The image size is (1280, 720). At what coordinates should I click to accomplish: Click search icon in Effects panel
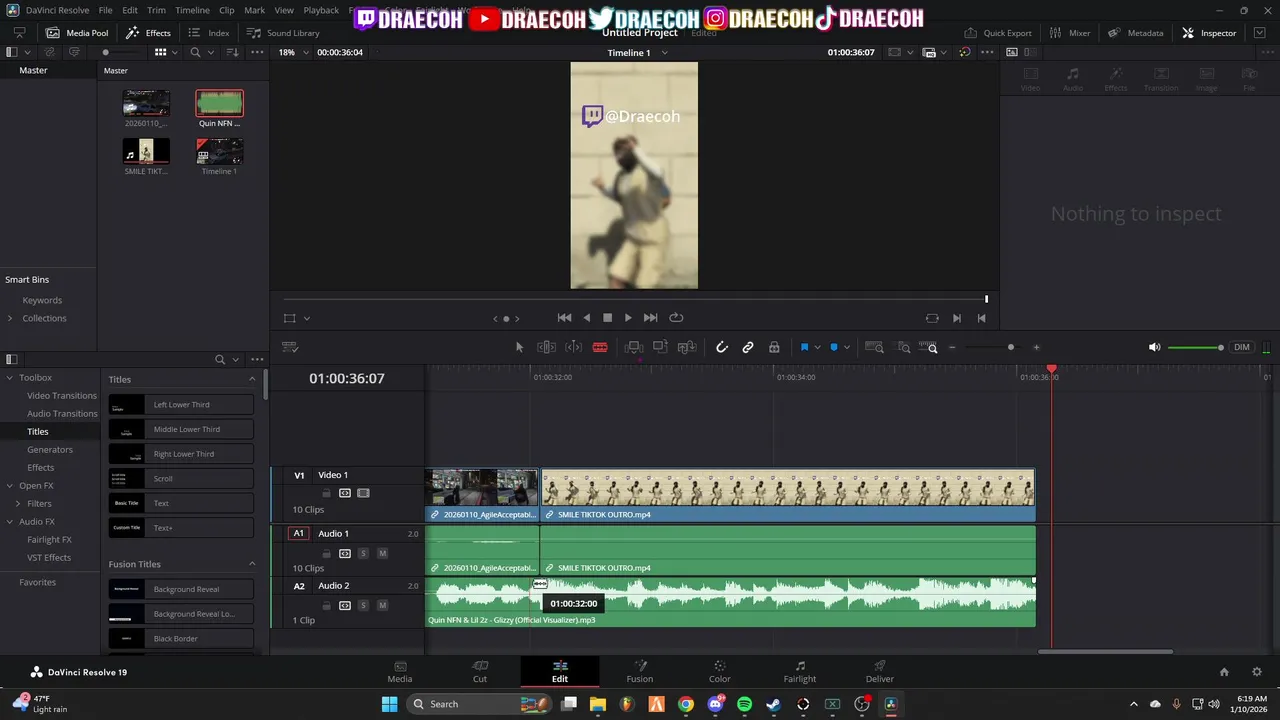point(220,359)
